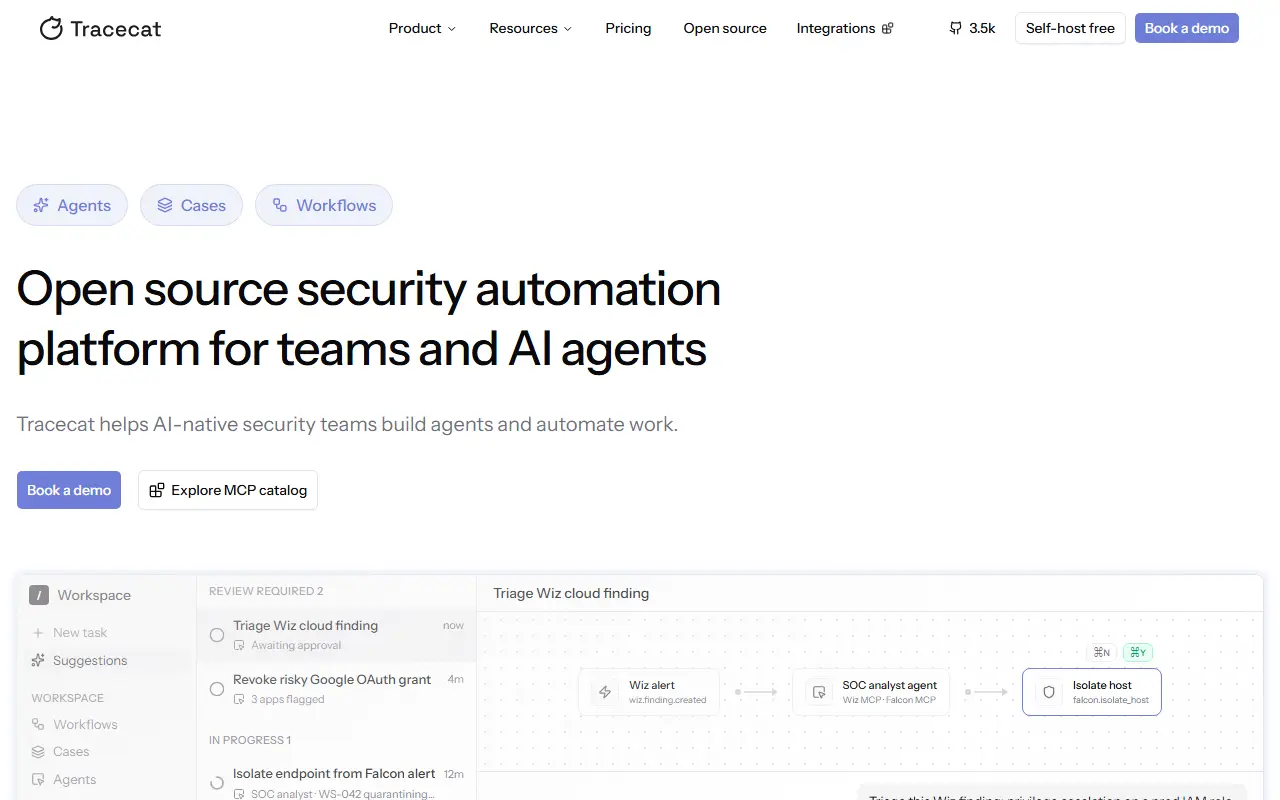
Task: Click the small icon beside 3 apps flagged
Action: (x=239, y=699)
